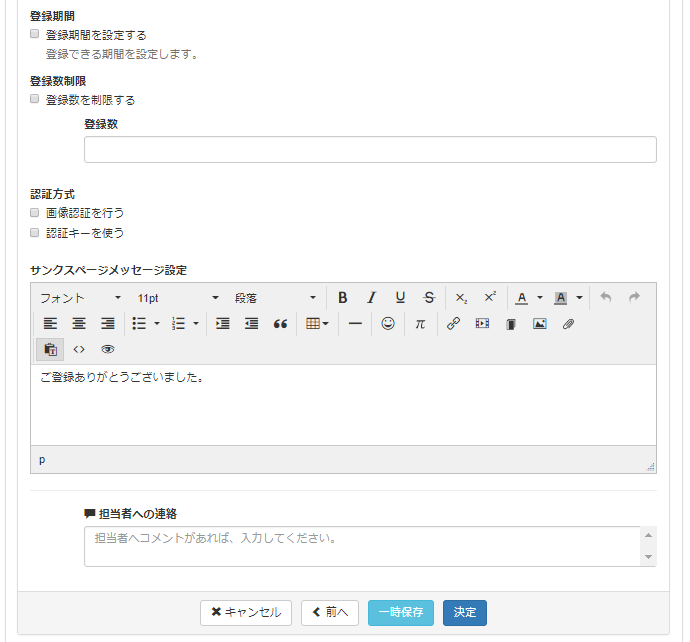Open the text color picker arrow

[540, 298]
